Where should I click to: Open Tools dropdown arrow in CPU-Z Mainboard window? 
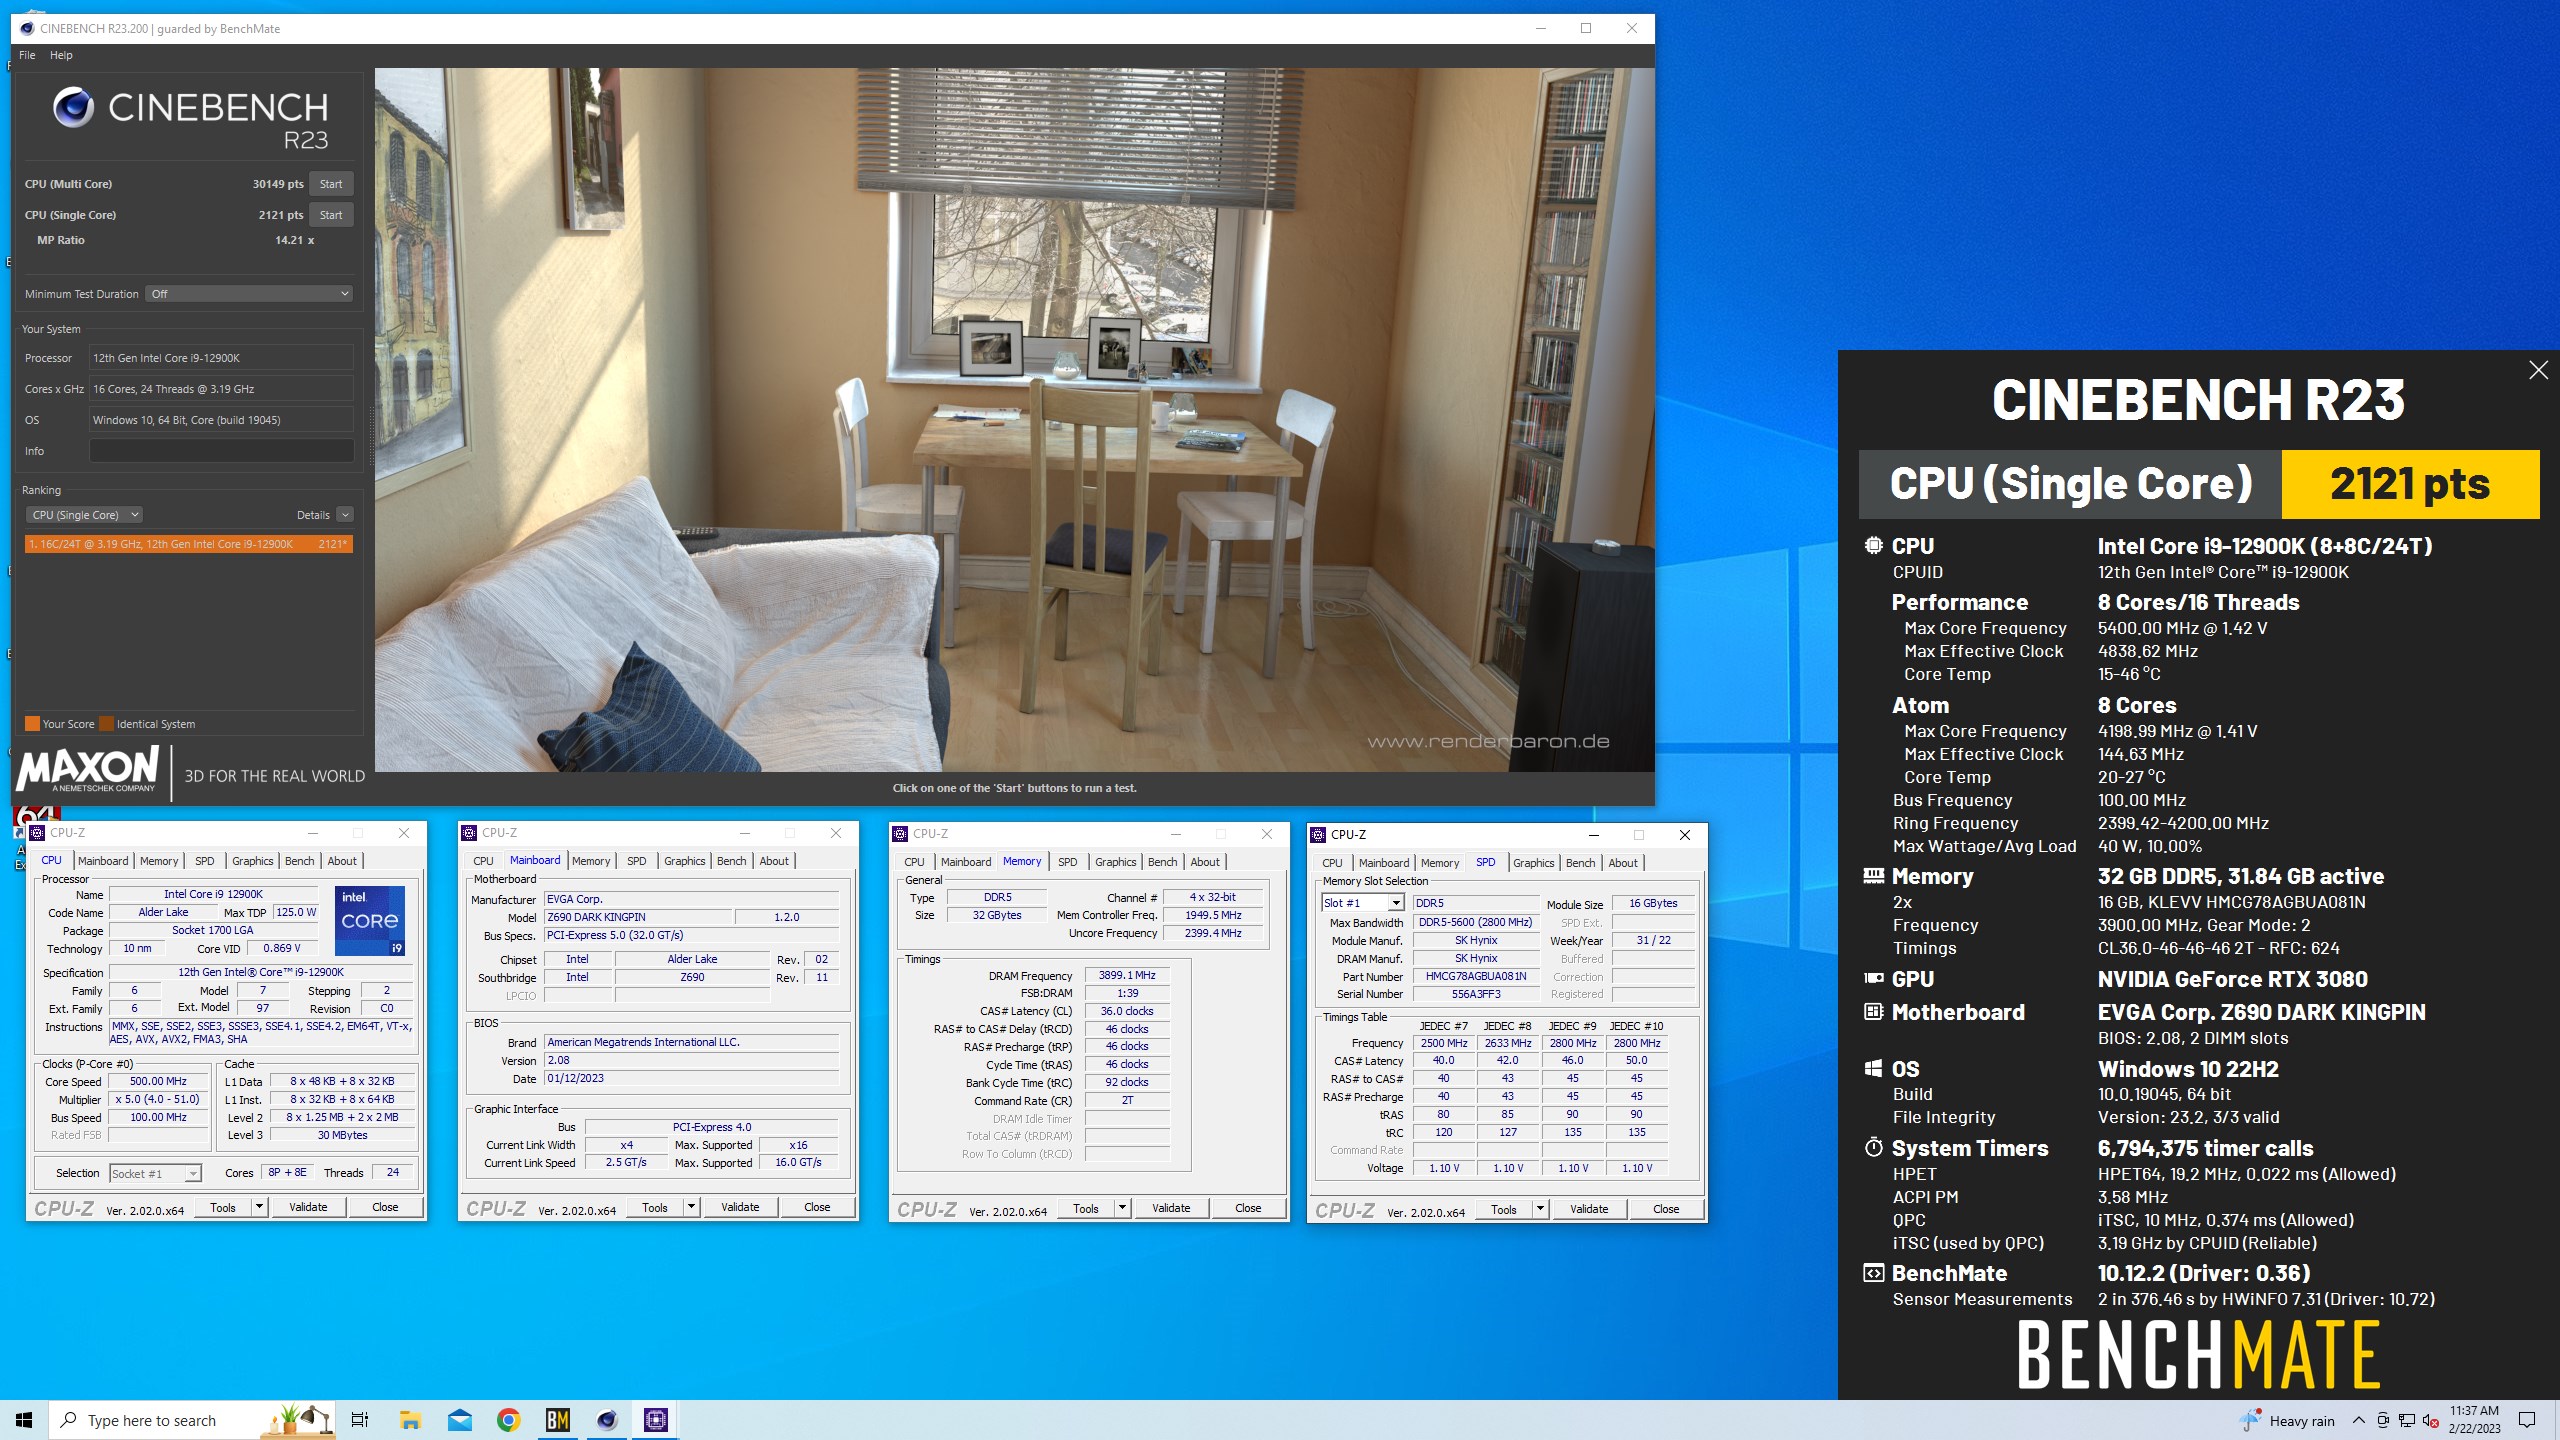[x=691, y=1207]
